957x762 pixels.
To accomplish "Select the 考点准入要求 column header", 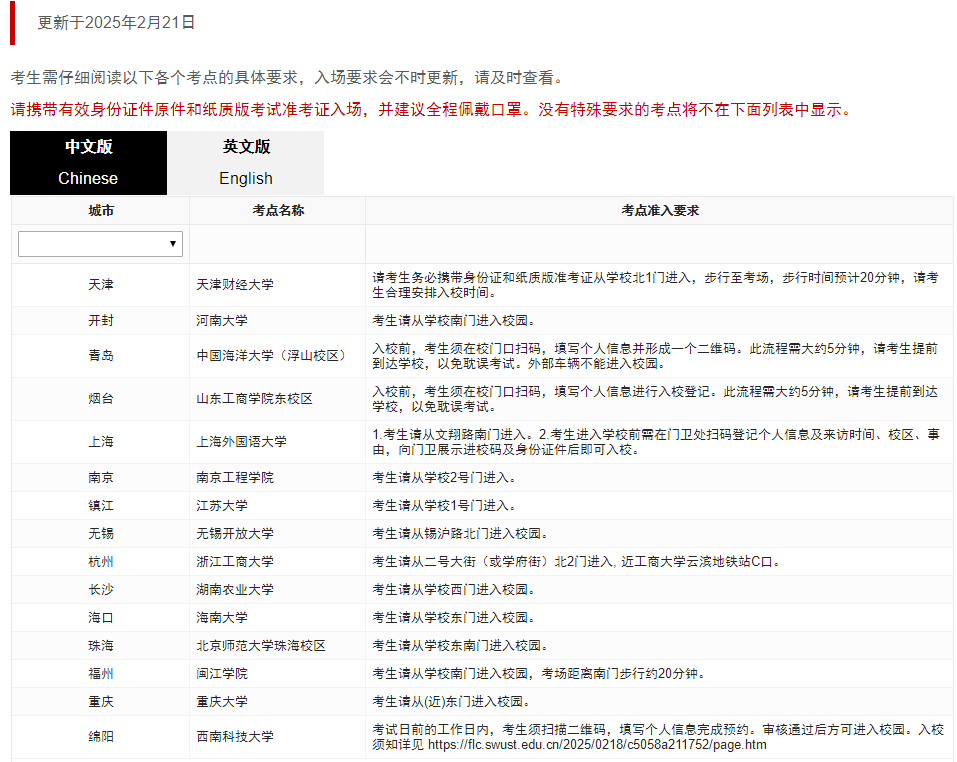I will 660,210.
